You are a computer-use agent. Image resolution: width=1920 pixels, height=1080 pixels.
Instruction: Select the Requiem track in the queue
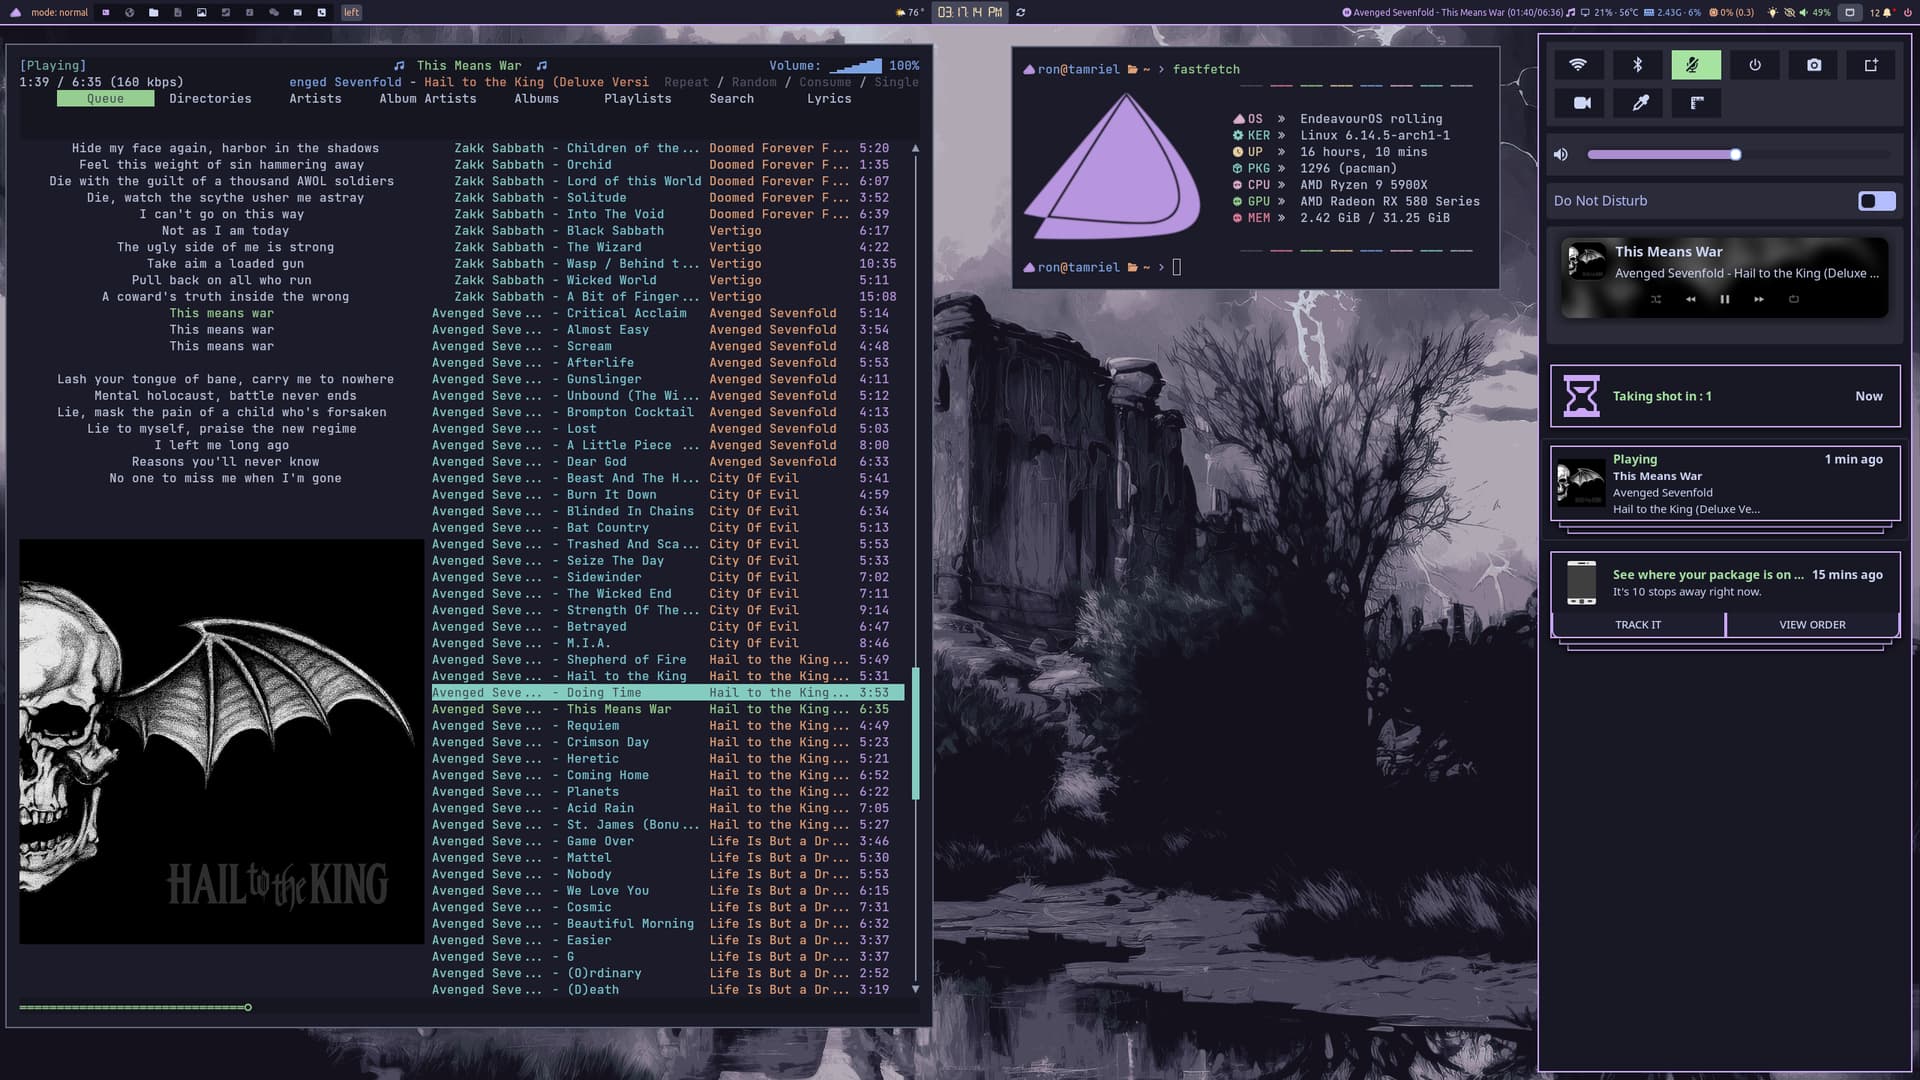pyautogui.click(x=667, y=725)
